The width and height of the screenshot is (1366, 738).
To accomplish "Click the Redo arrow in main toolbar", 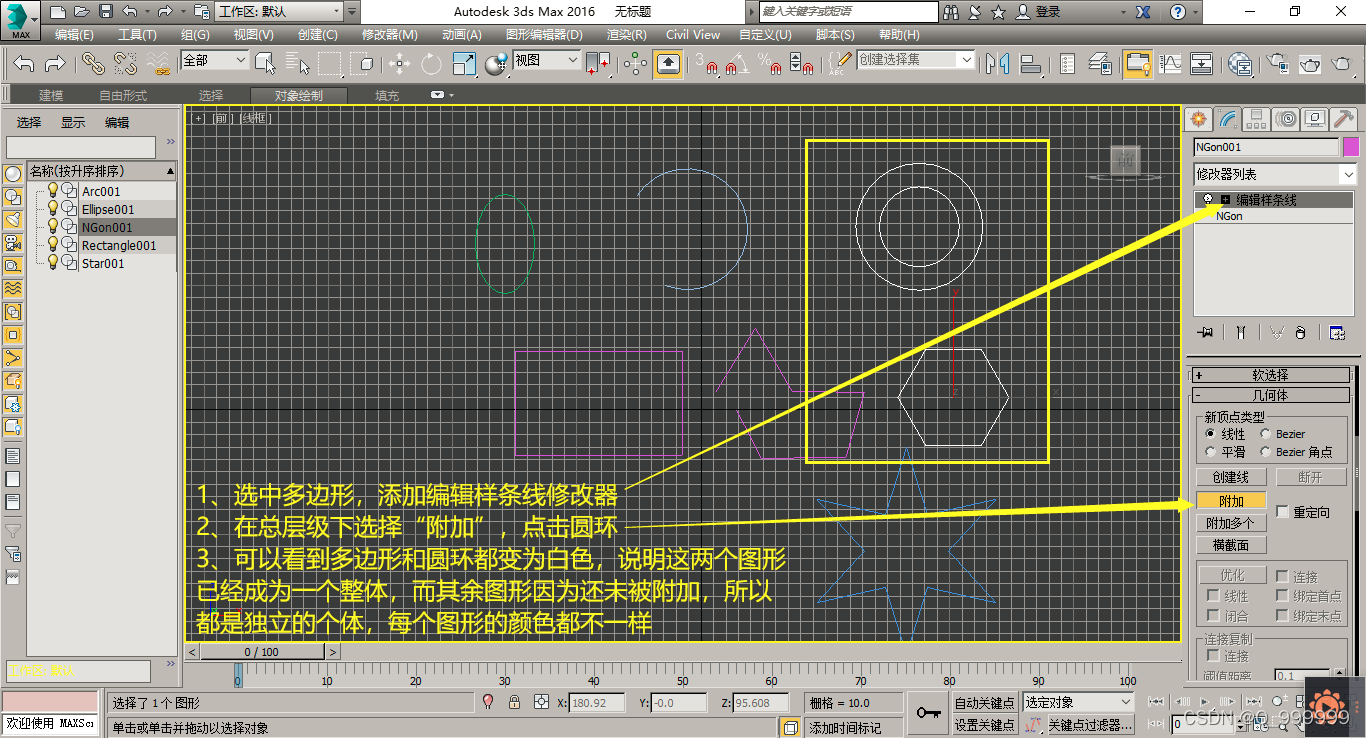I will [x=55, y=63].
